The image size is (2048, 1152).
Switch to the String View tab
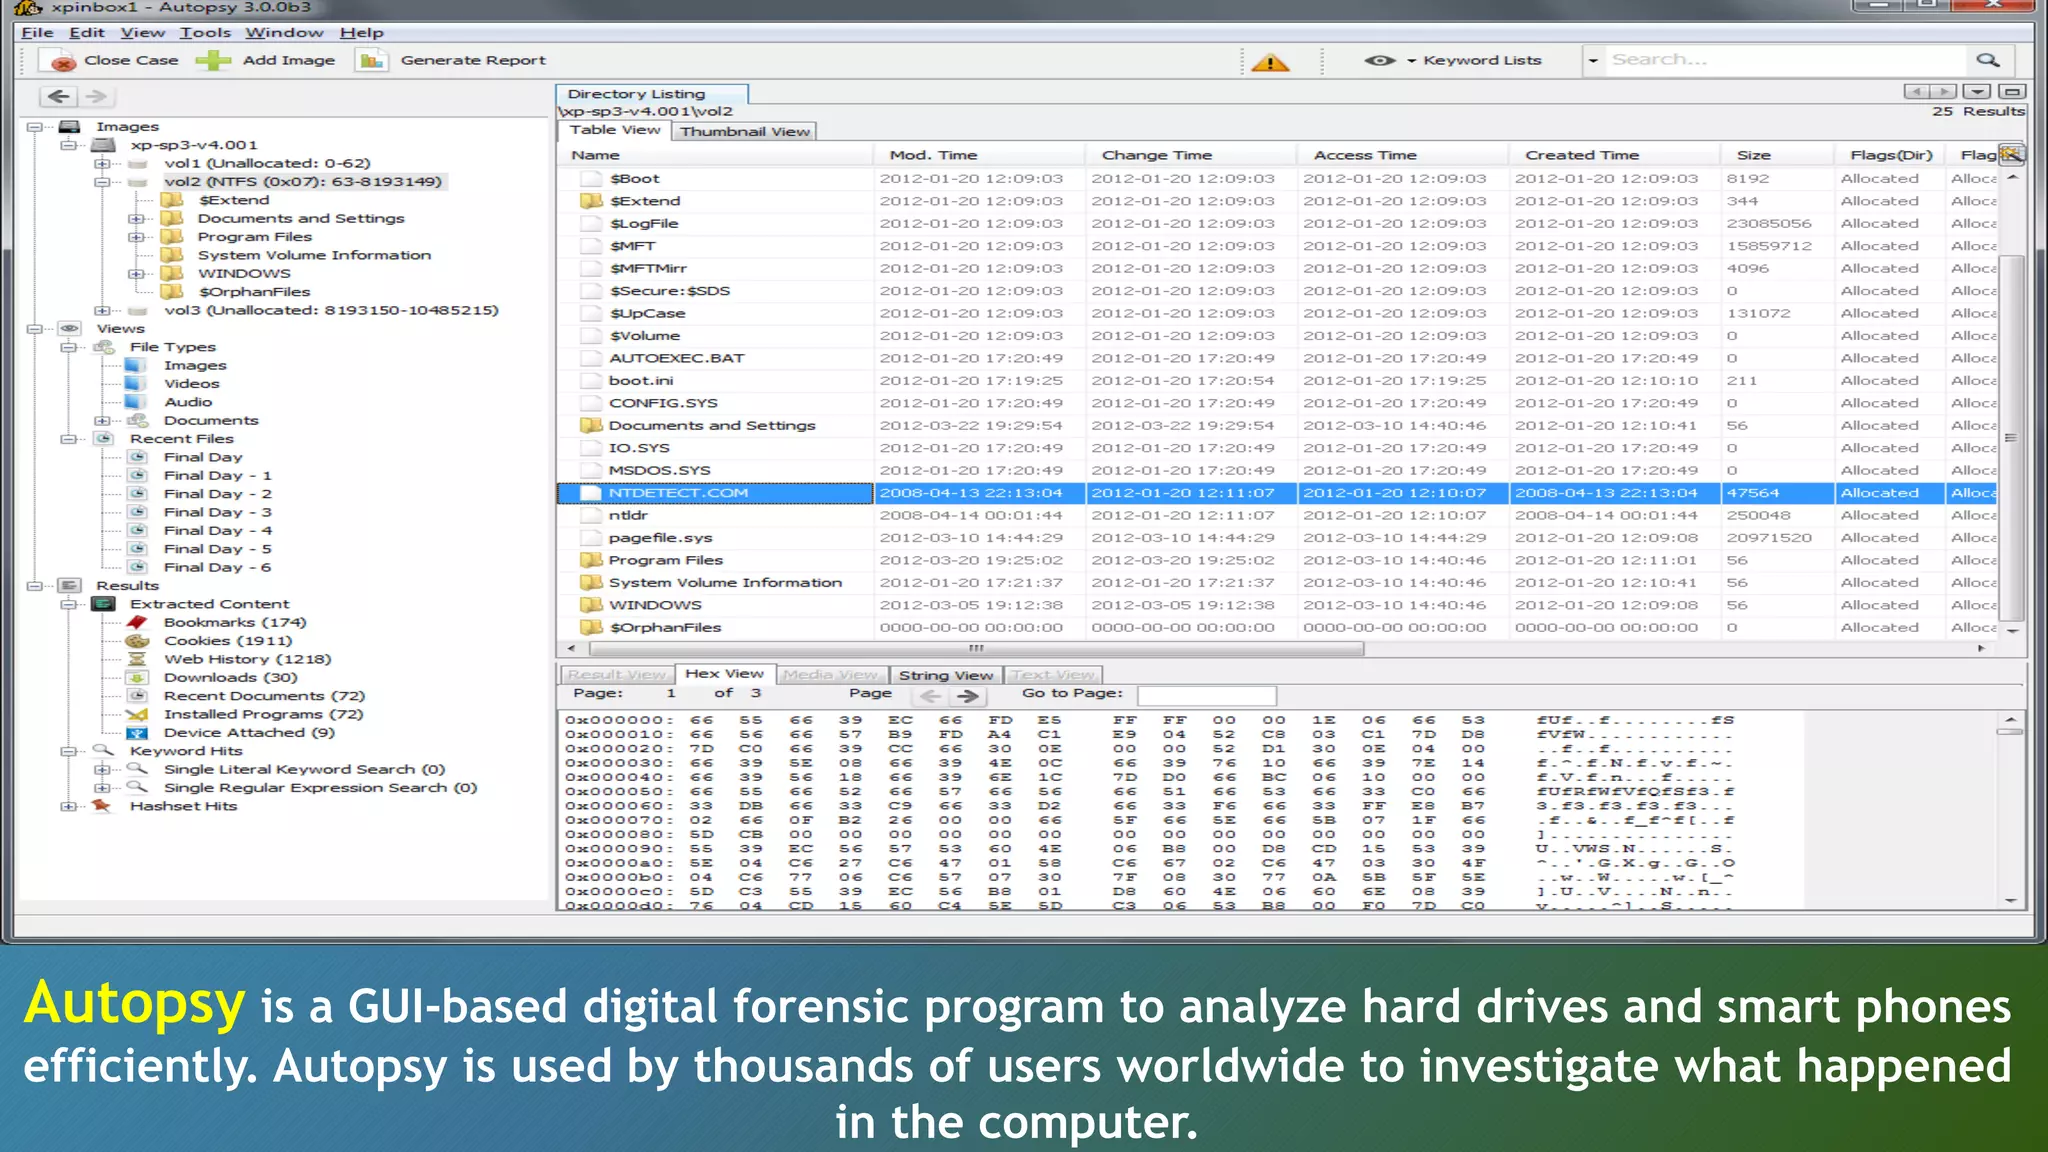[x=946, y=675]
